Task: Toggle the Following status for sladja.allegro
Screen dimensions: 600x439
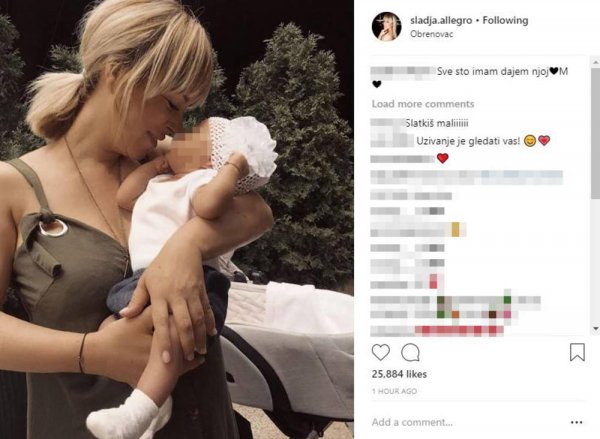Action: 505,20
